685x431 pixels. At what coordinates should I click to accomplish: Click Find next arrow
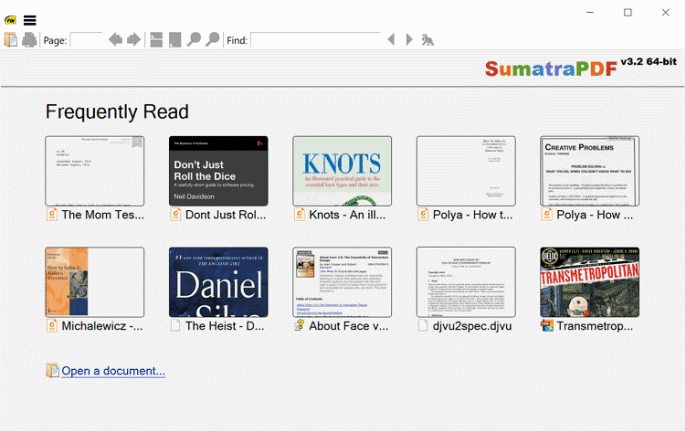point(409,40)
